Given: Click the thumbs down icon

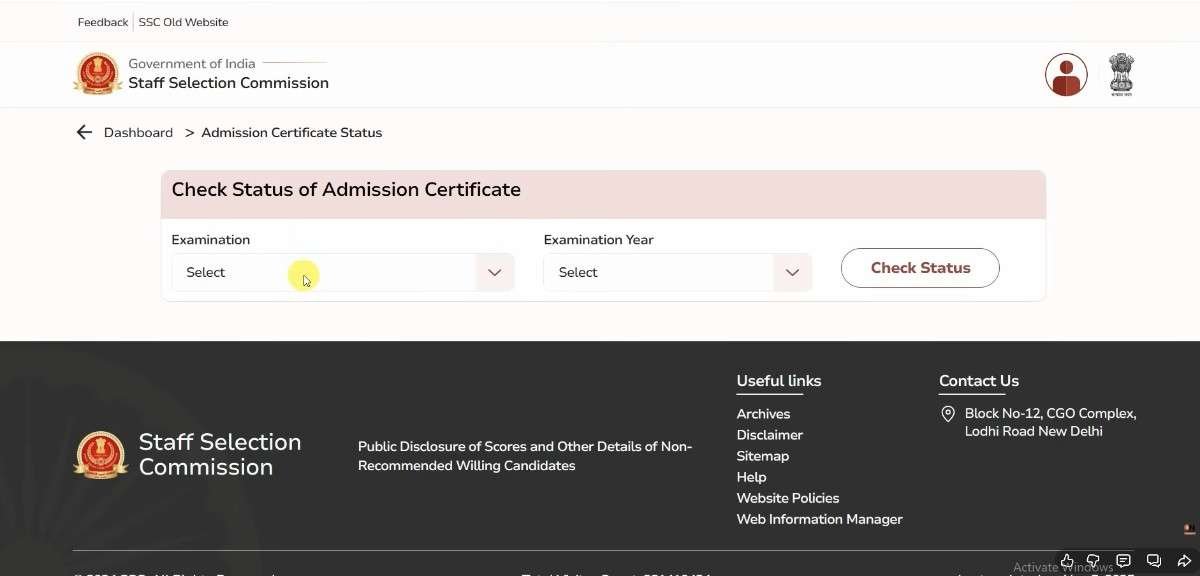Looking at the screenshot, I should (x=1093, y=561).
